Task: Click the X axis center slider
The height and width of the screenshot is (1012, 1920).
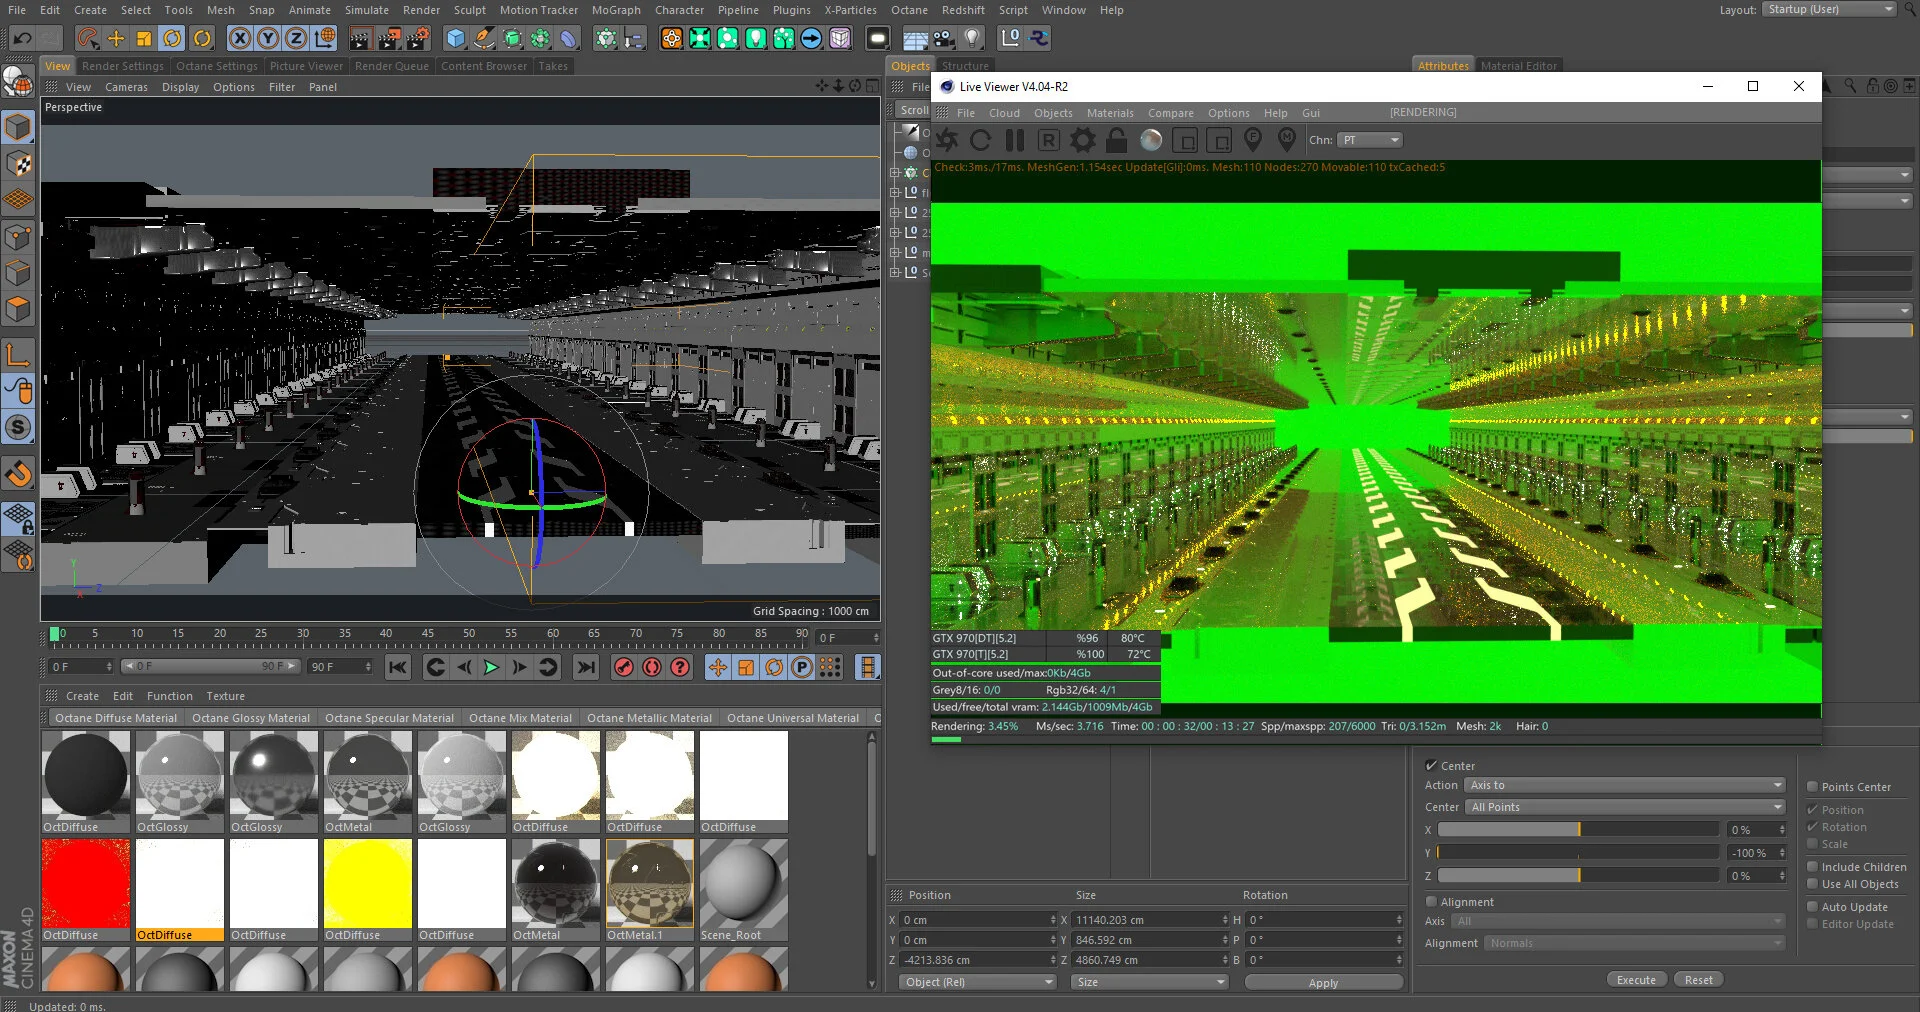Action: click(x=1578, y=830)
